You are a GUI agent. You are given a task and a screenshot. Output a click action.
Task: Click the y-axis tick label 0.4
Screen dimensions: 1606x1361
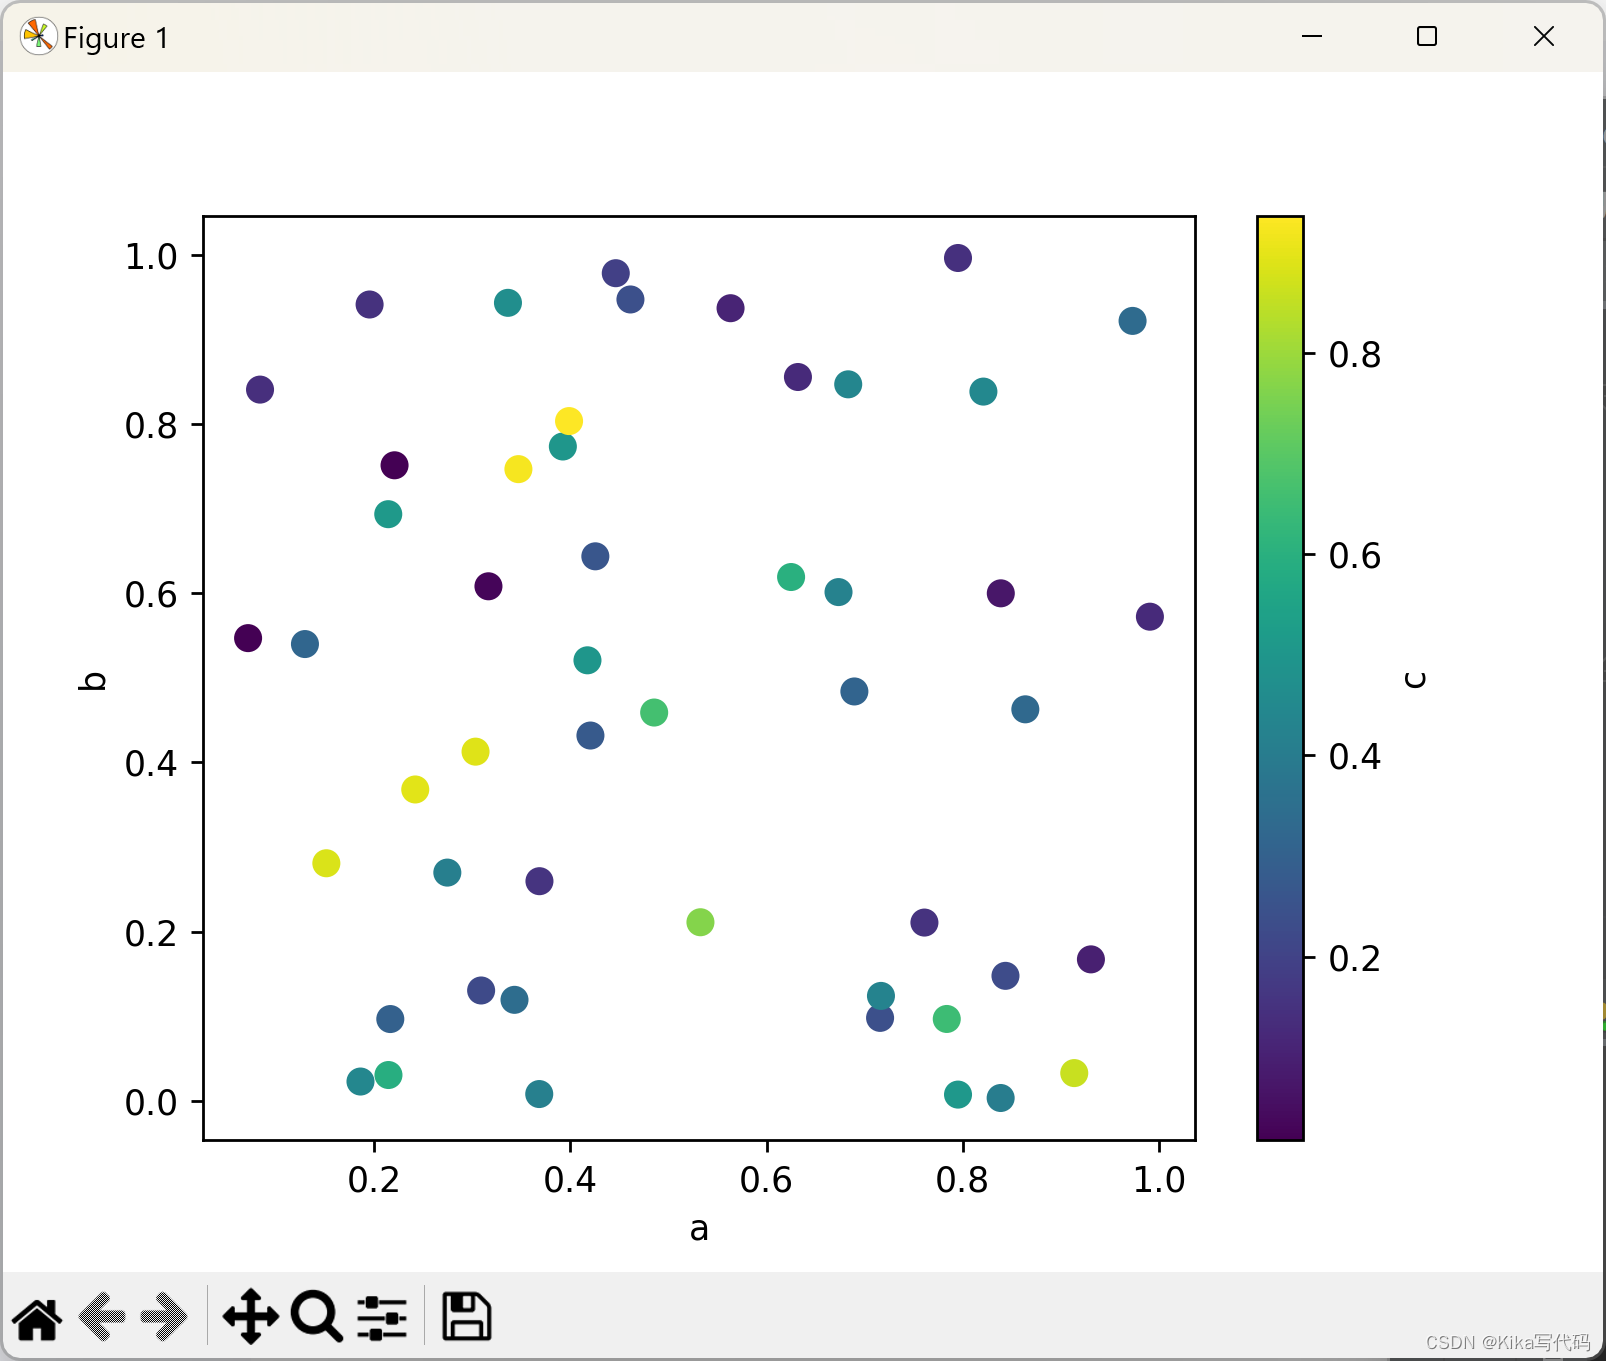point(151,764)
